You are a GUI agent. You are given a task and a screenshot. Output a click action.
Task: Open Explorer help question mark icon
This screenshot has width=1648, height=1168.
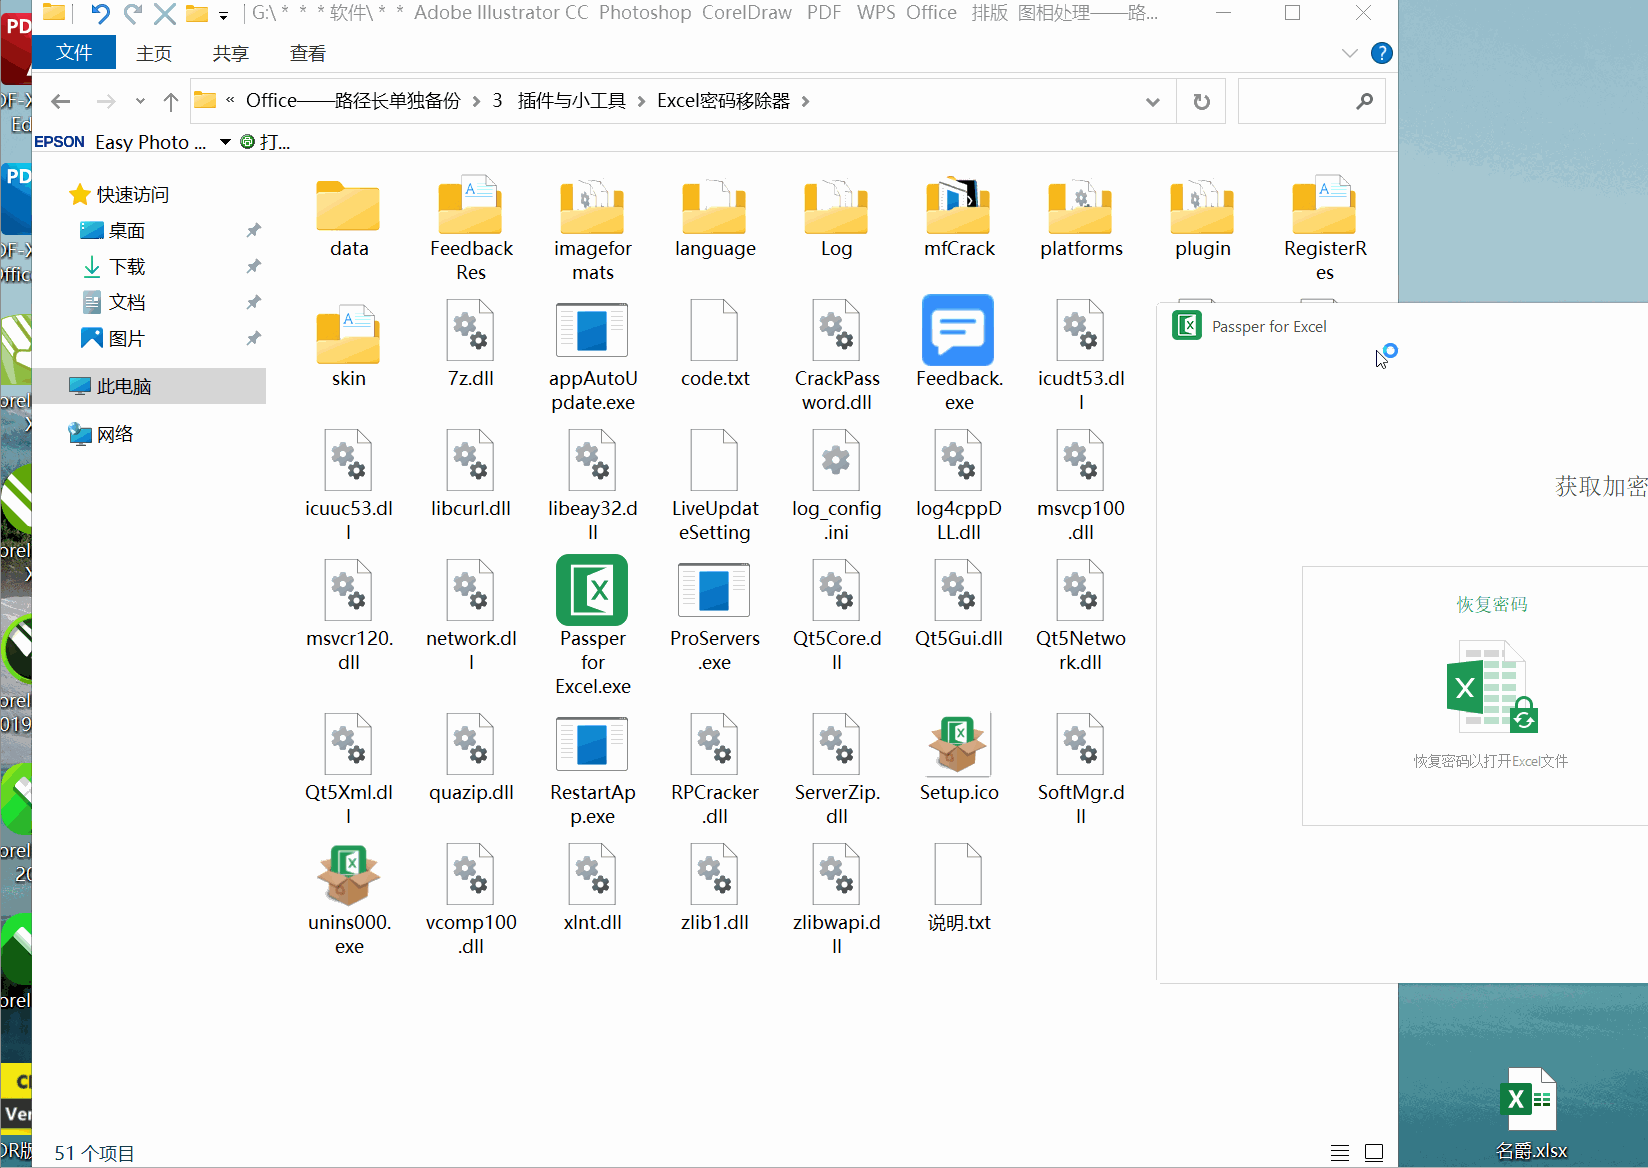(x=1381, y=53)
